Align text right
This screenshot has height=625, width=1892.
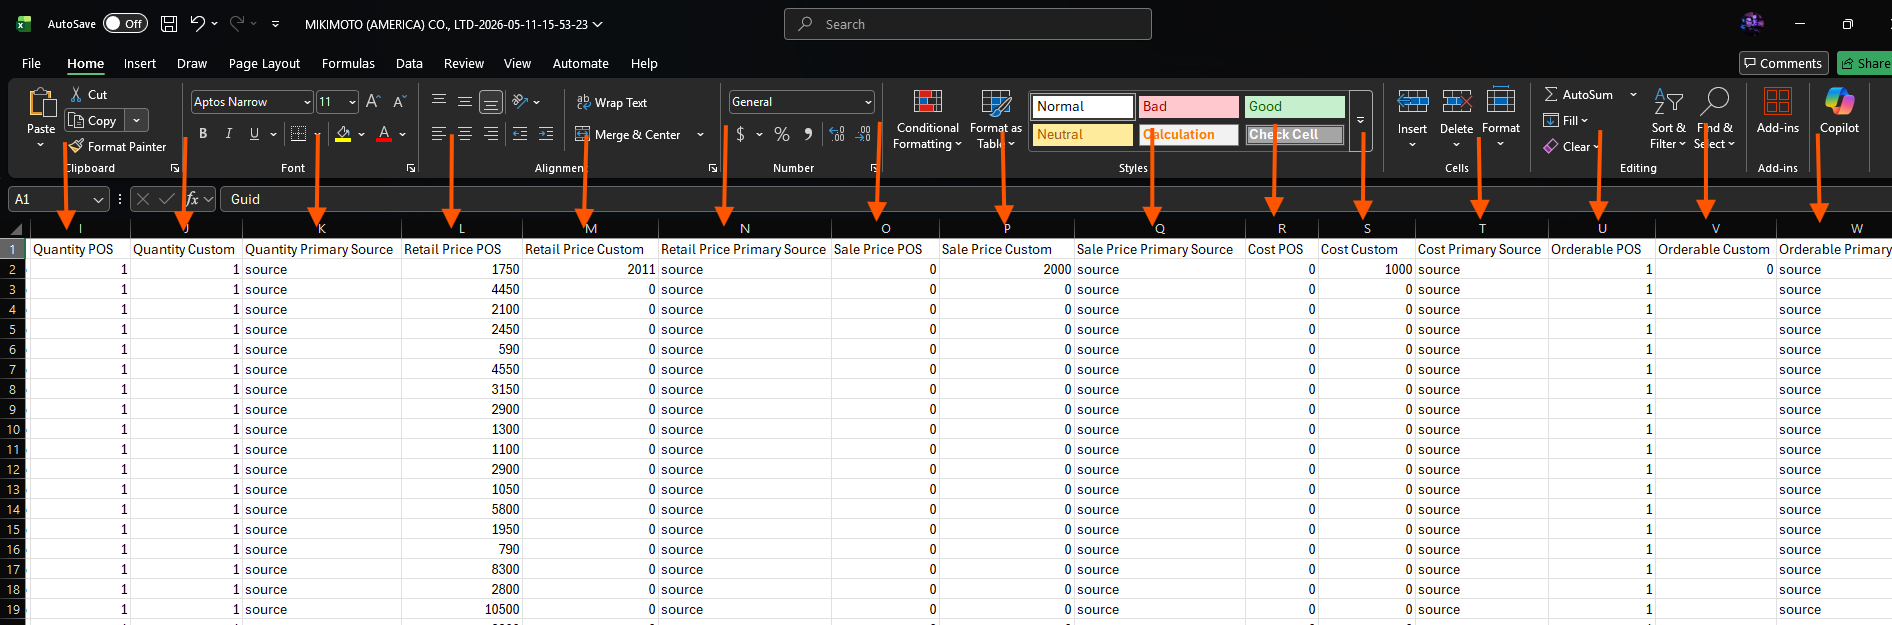pos(491,133)
